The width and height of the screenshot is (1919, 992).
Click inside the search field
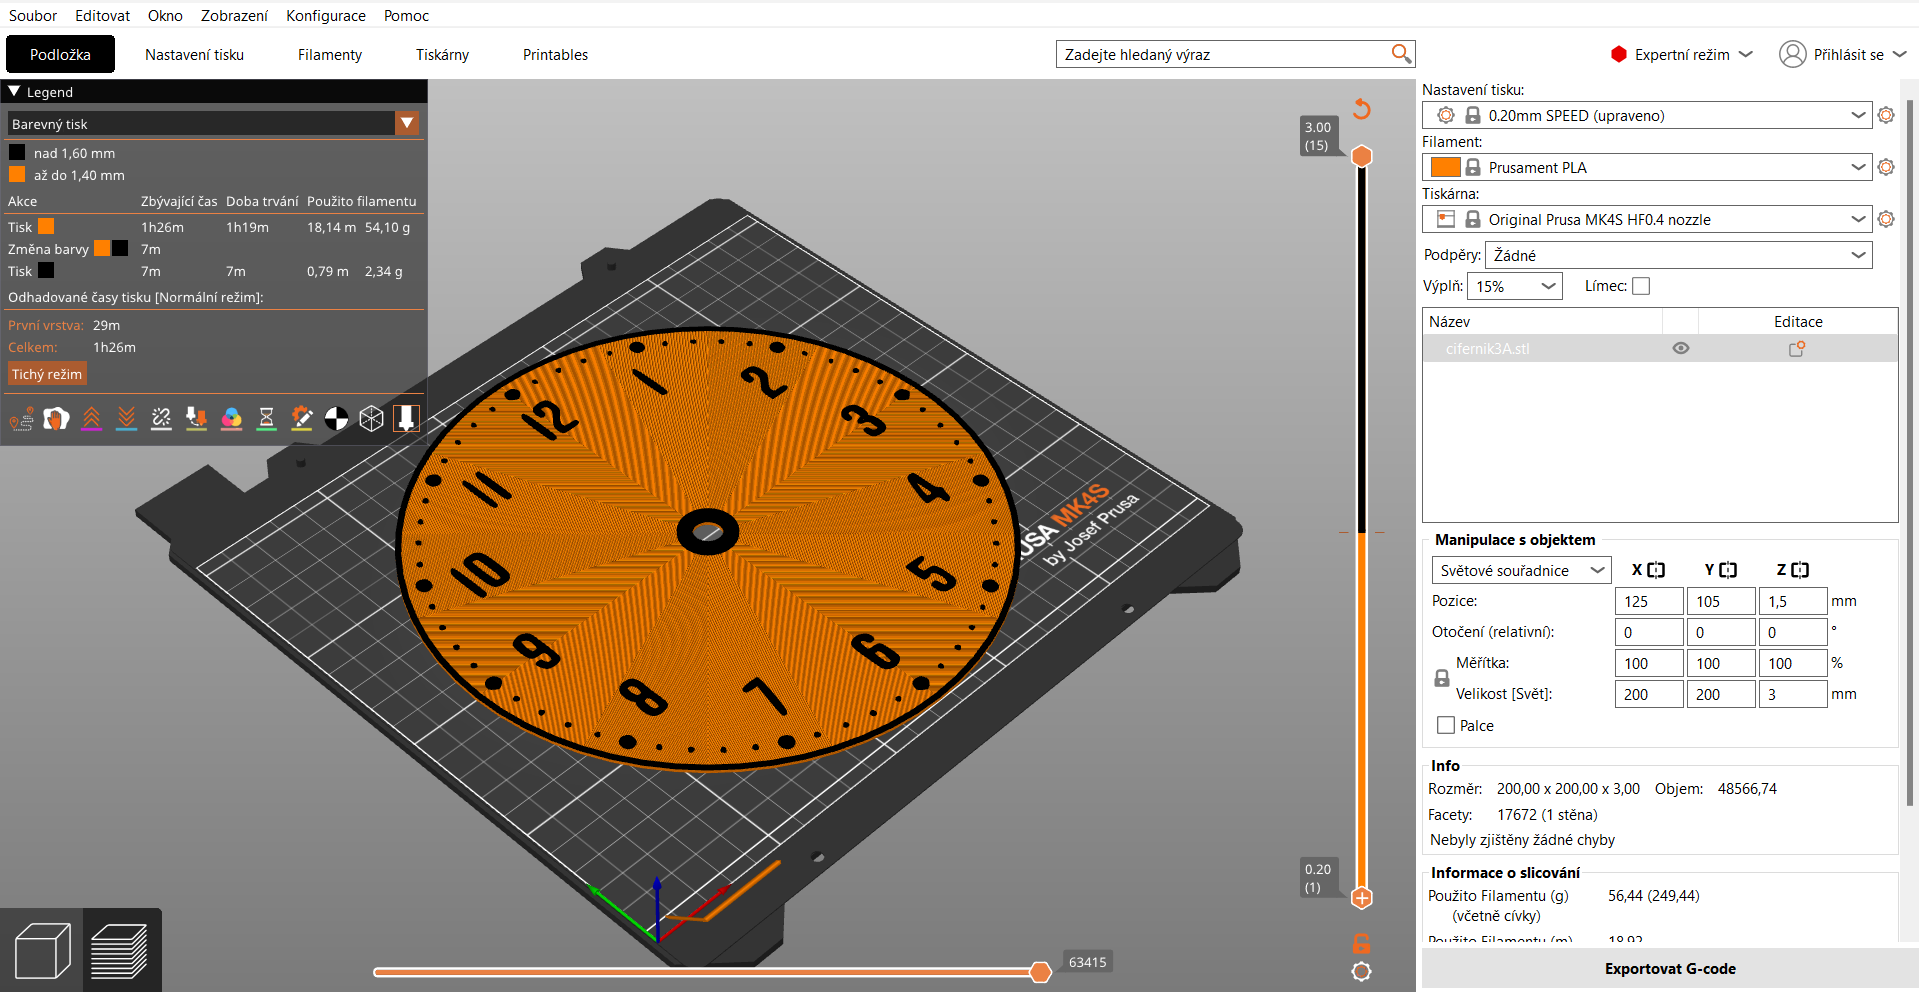coord(1220,53)
